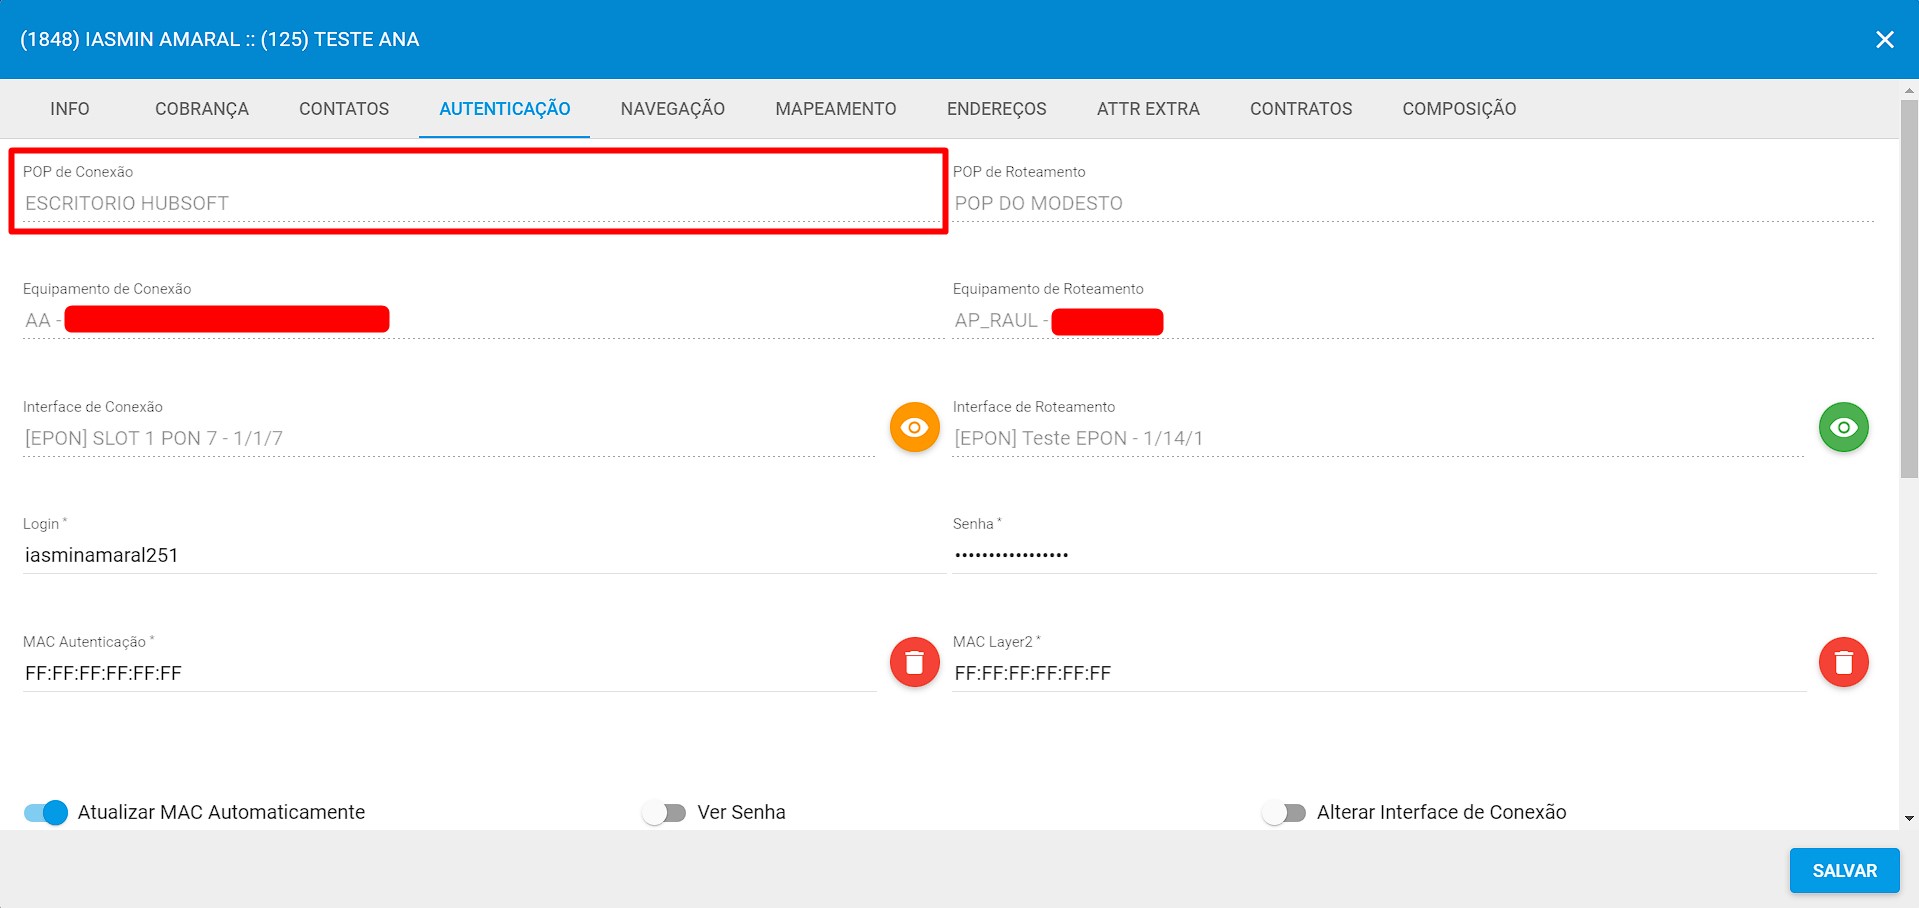Image resolution: width=1919 pixels, height=908 pixels.
Task: Click the SALVAR button
Action: 1844,871
